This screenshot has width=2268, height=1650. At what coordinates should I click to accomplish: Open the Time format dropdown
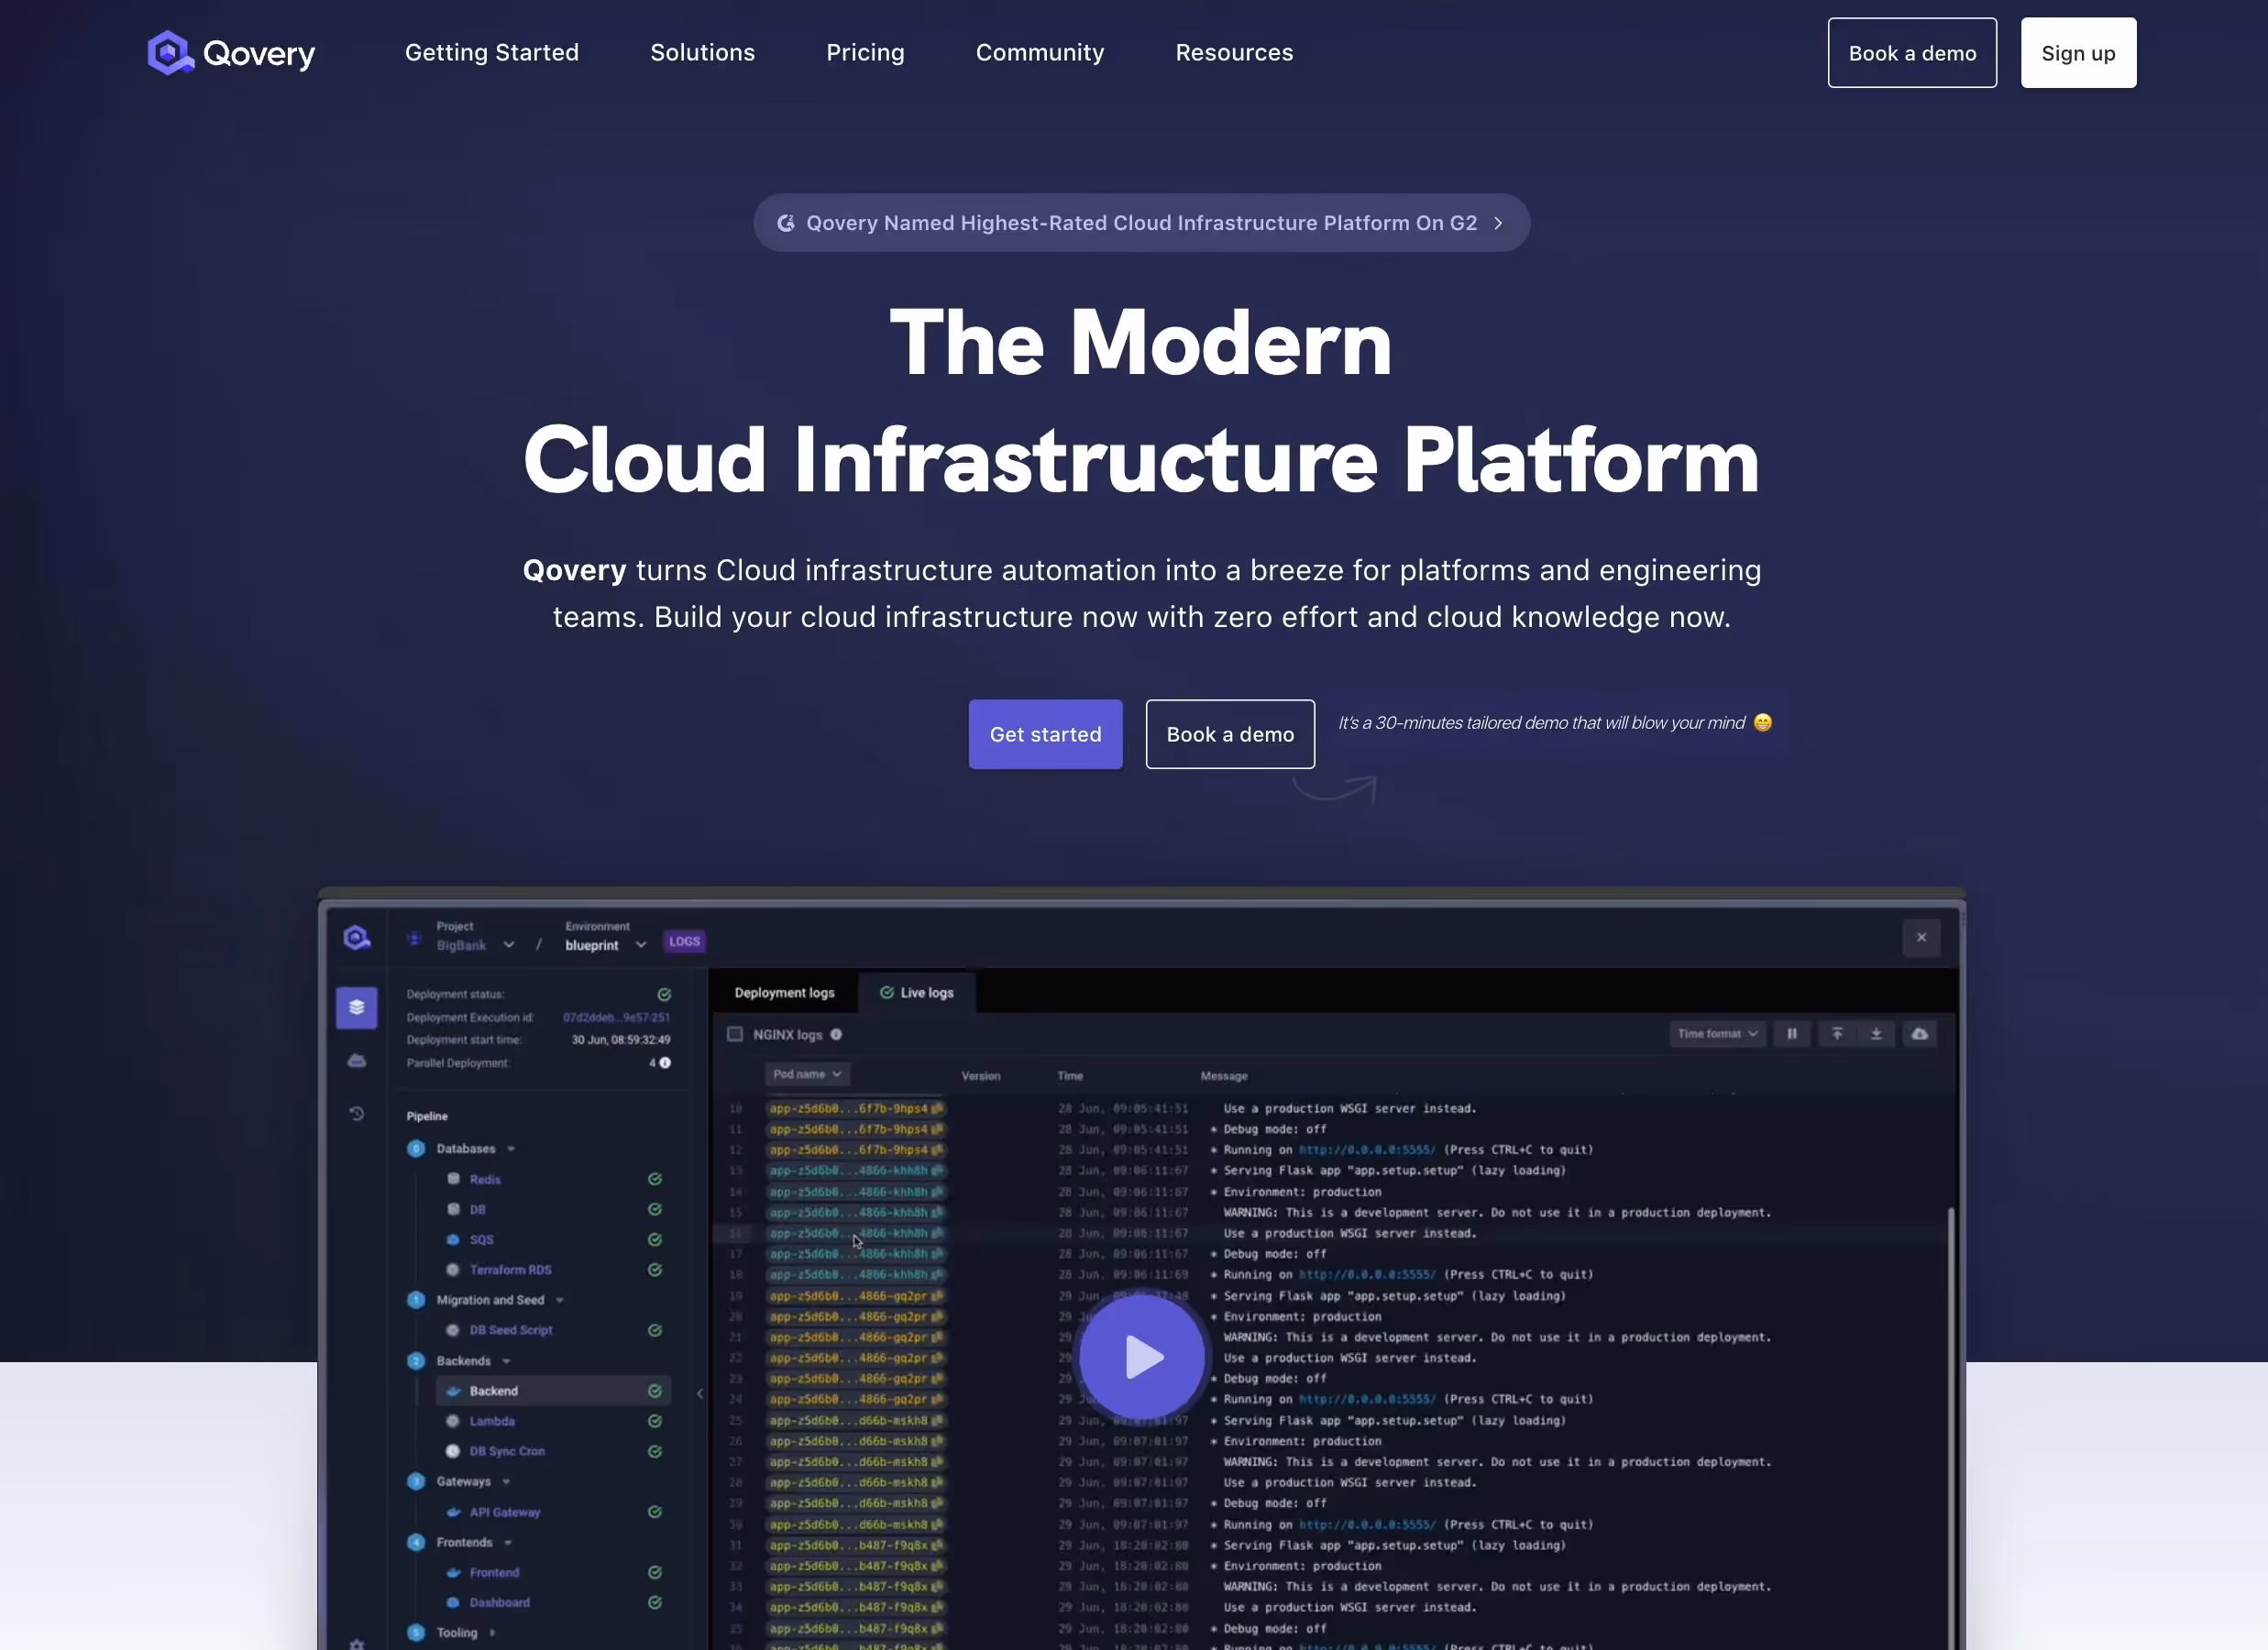[1717, 1034]
